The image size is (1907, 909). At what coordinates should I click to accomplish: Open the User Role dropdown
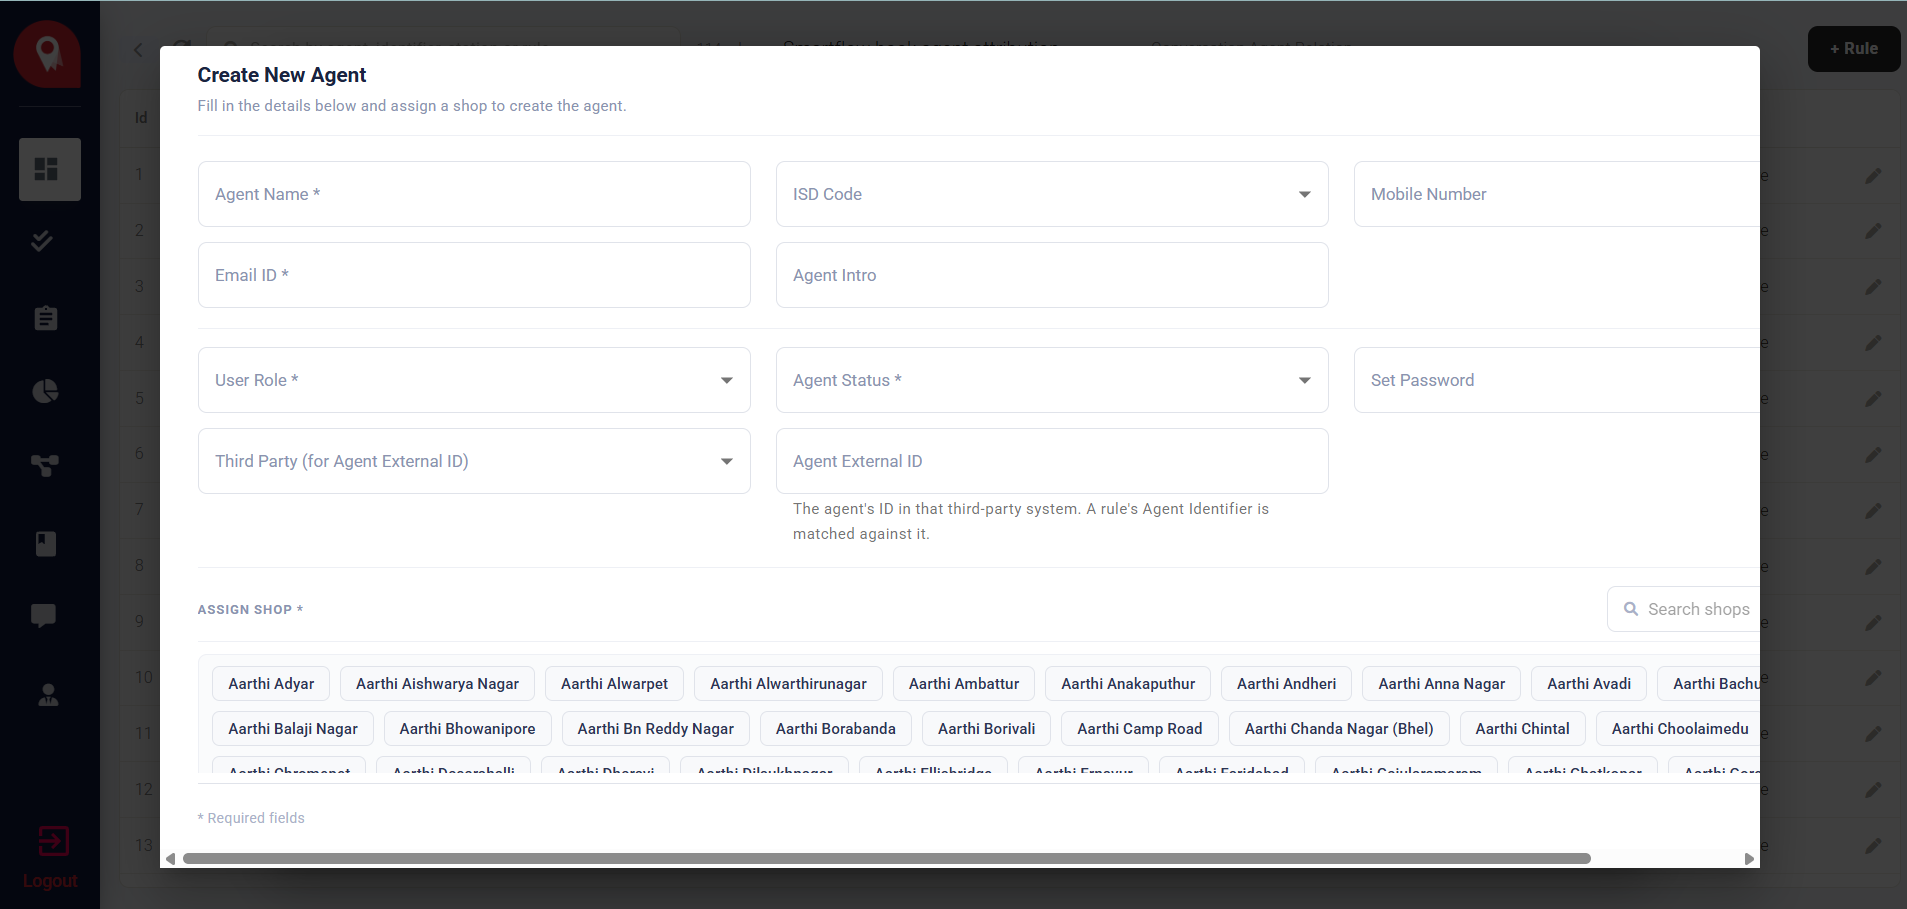click(474, 380)
